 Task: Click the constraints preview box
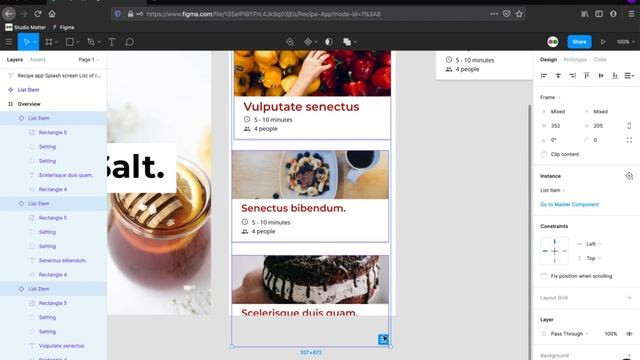(554, 251)
